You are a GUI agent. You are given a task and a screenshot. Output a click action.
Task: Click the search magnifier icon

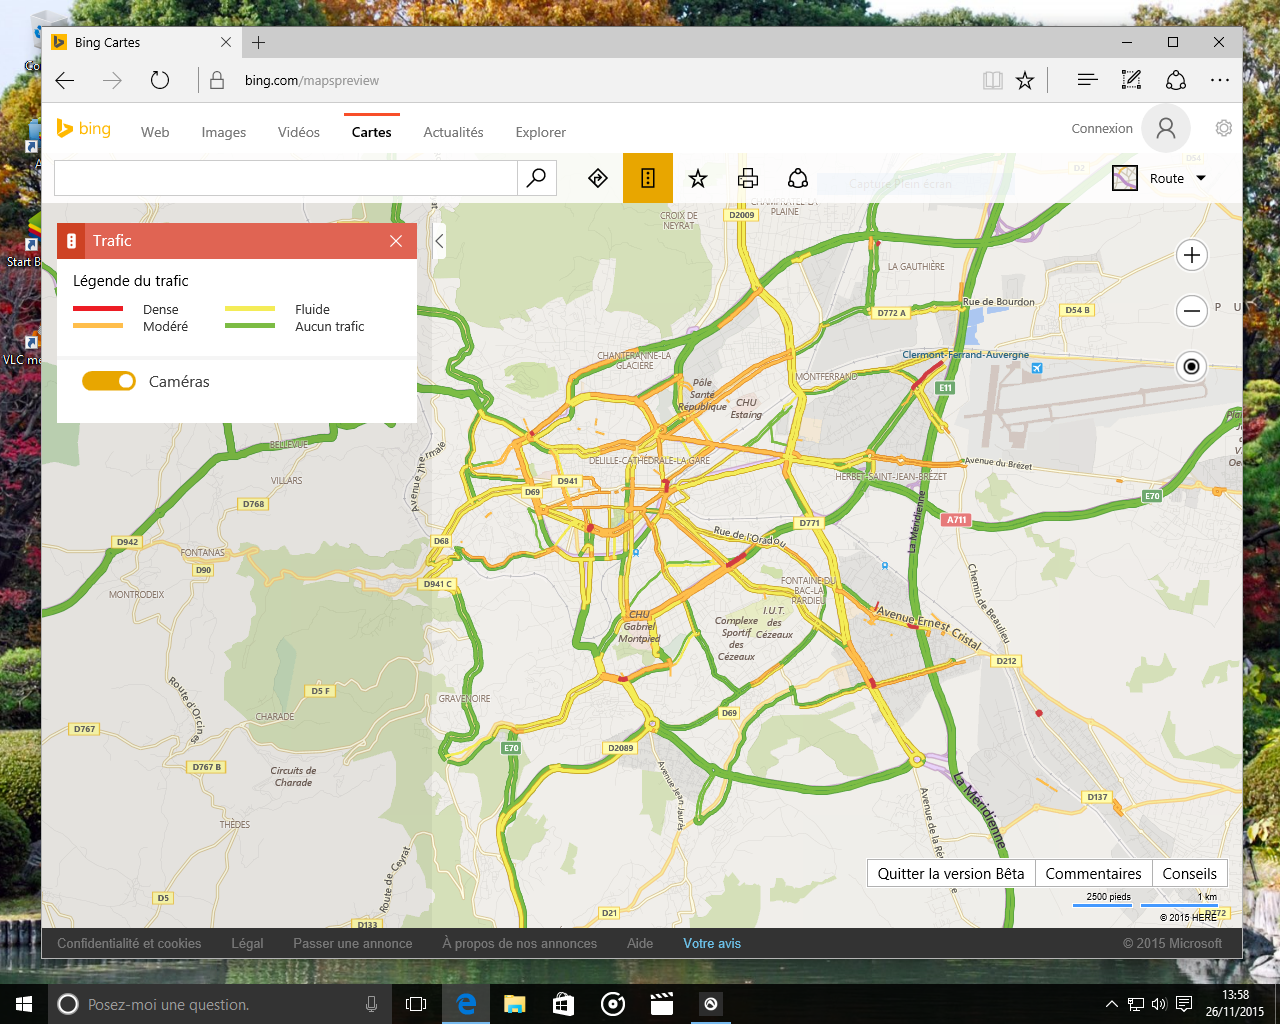point(536,178)
